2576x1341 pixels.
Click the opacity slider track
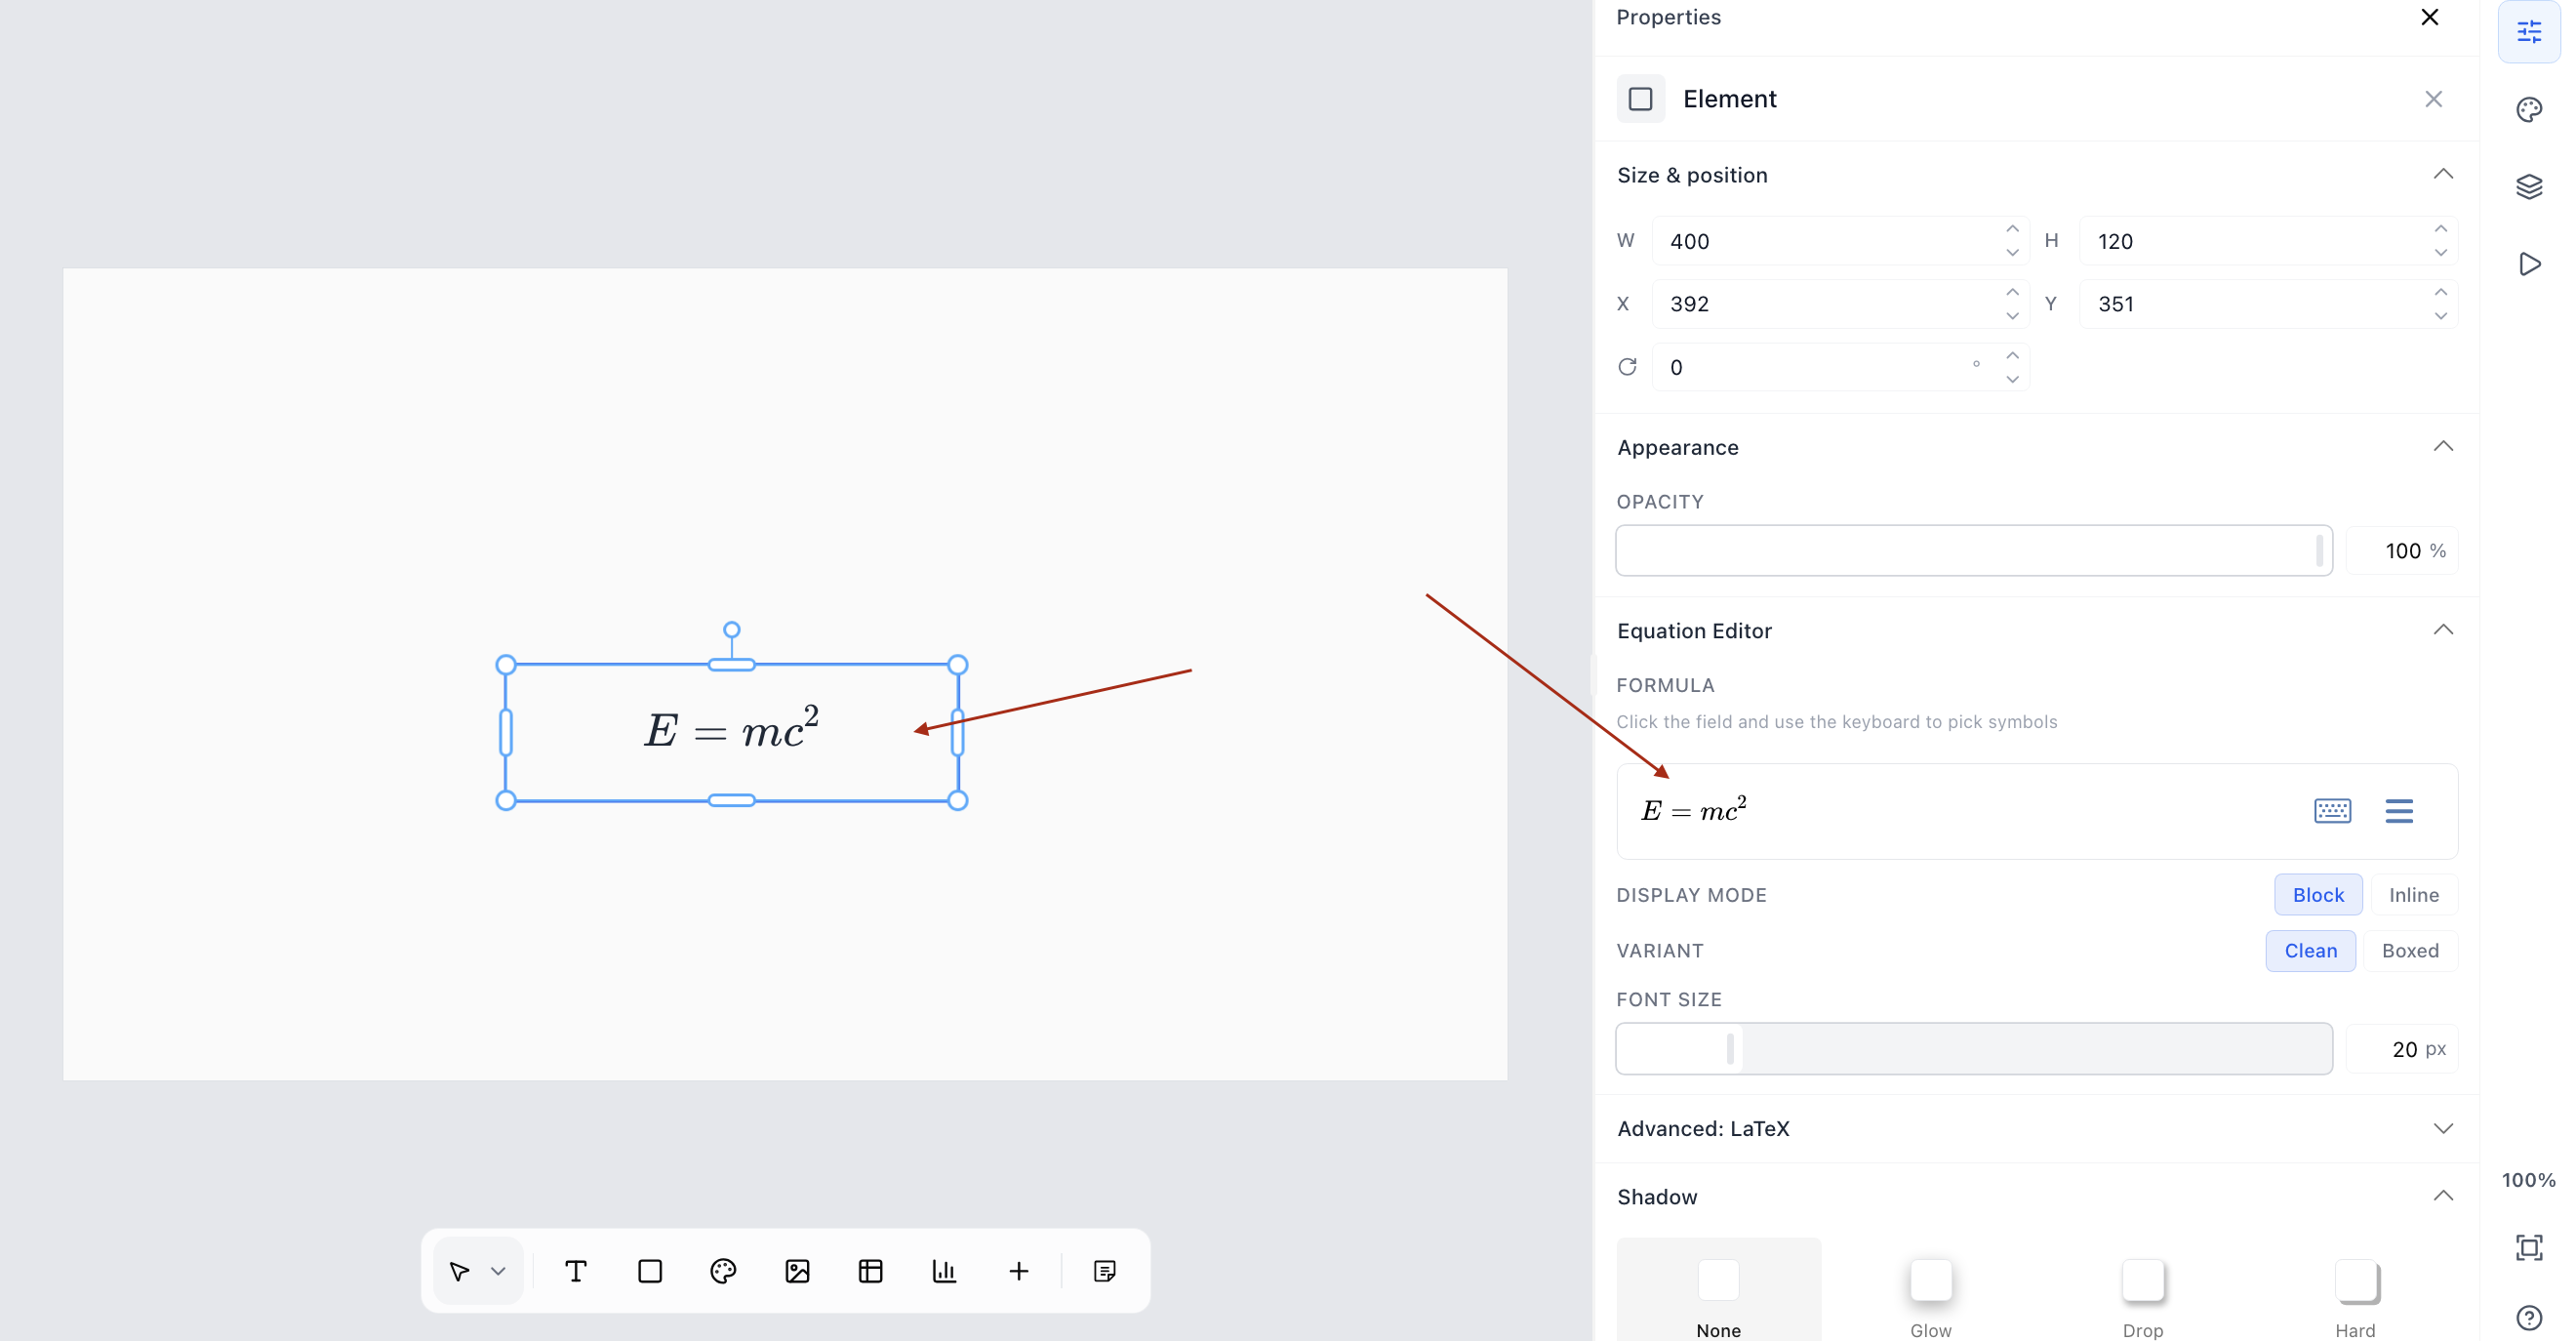(1974, 550)
